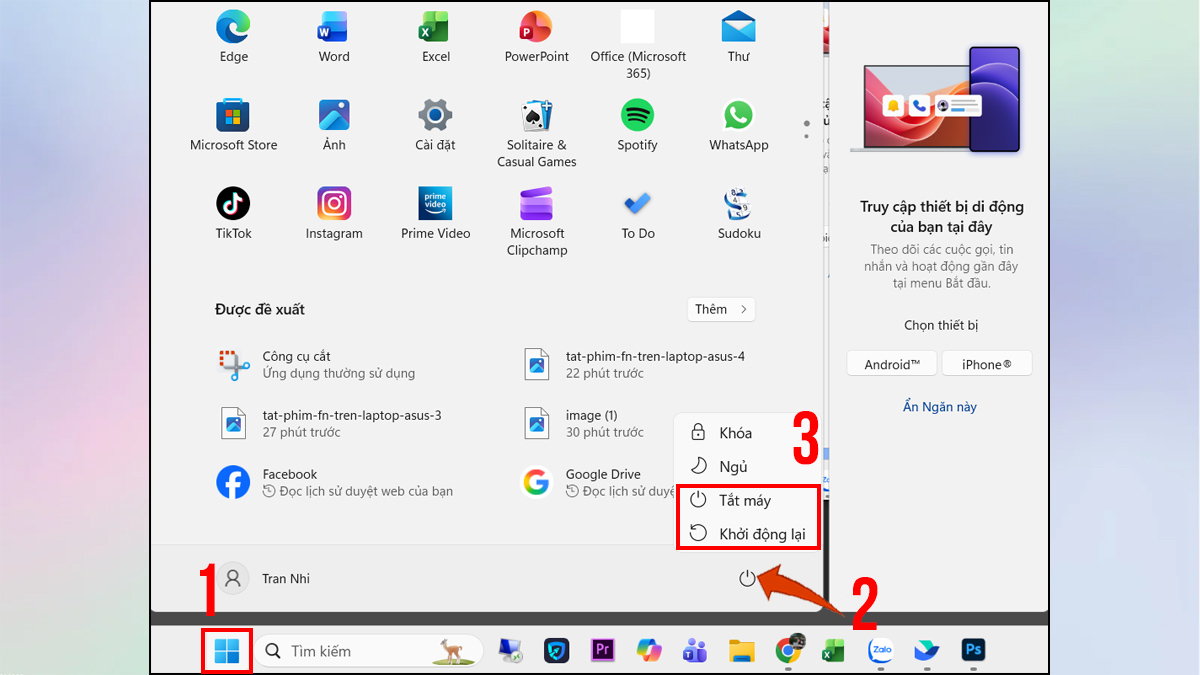Expand the Thêm recommended items list

tap(720, 309)
